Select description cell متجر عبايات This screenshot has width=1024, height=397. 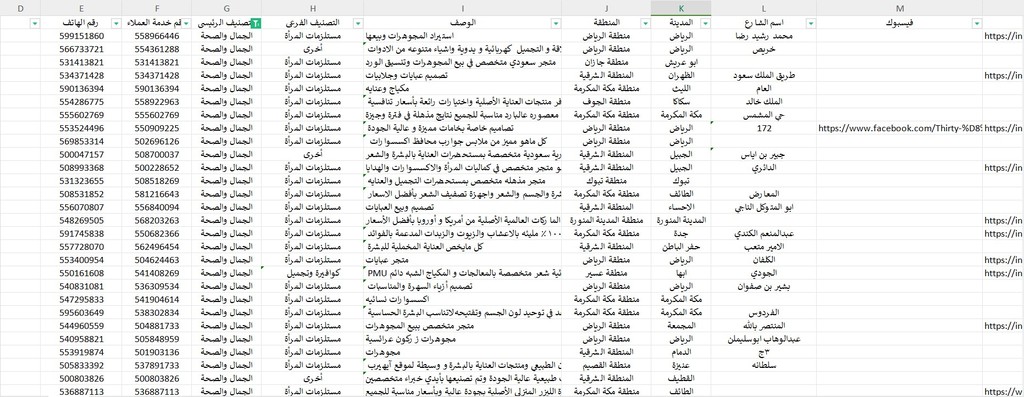463,260
